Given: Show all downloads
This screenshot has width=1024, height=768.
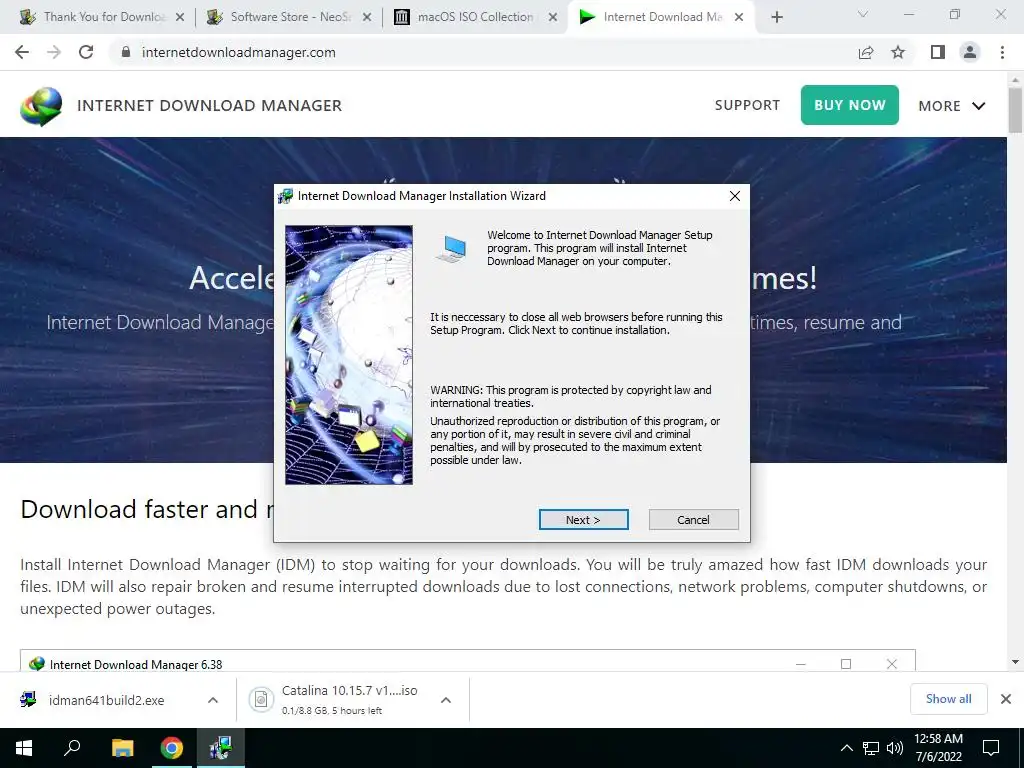Looking at the screenshot, I should 948,699.
